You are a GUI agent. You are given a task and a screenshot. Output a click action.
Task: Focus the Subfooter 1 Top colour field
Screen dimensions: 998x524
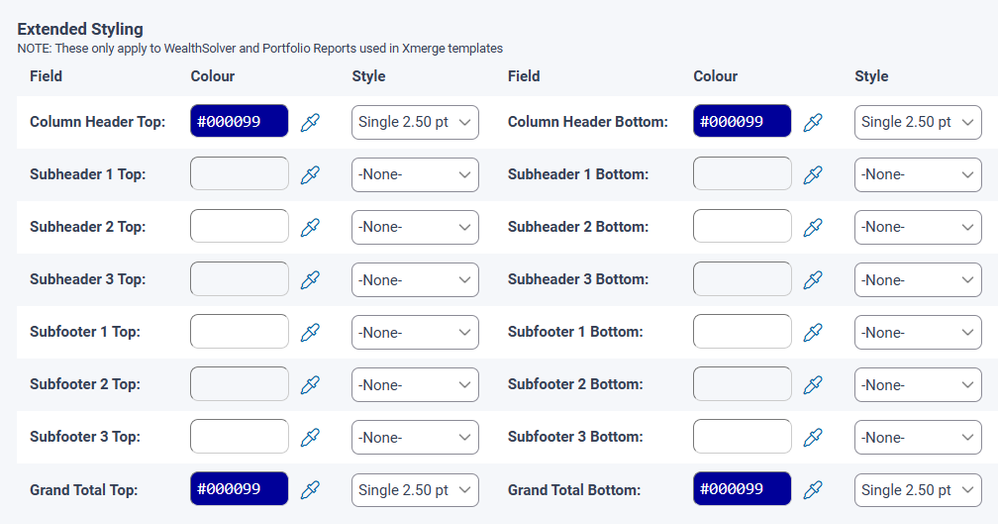click(239, 332)
